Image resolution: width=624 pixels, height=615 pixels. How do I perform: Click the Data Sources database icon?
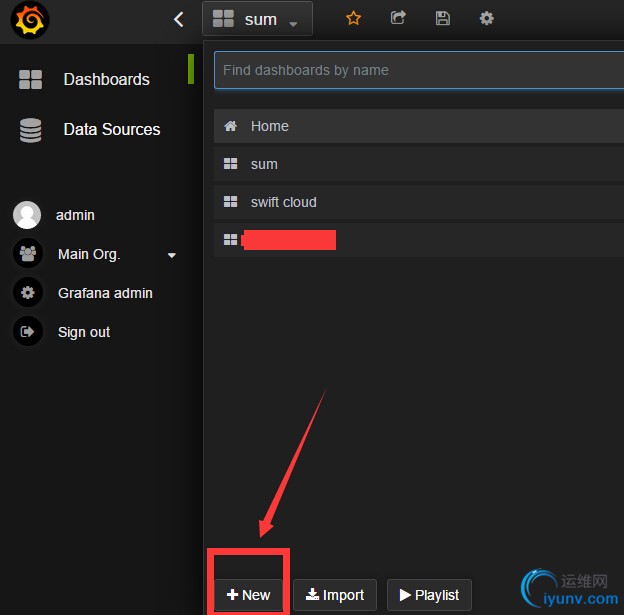[30, 130]
